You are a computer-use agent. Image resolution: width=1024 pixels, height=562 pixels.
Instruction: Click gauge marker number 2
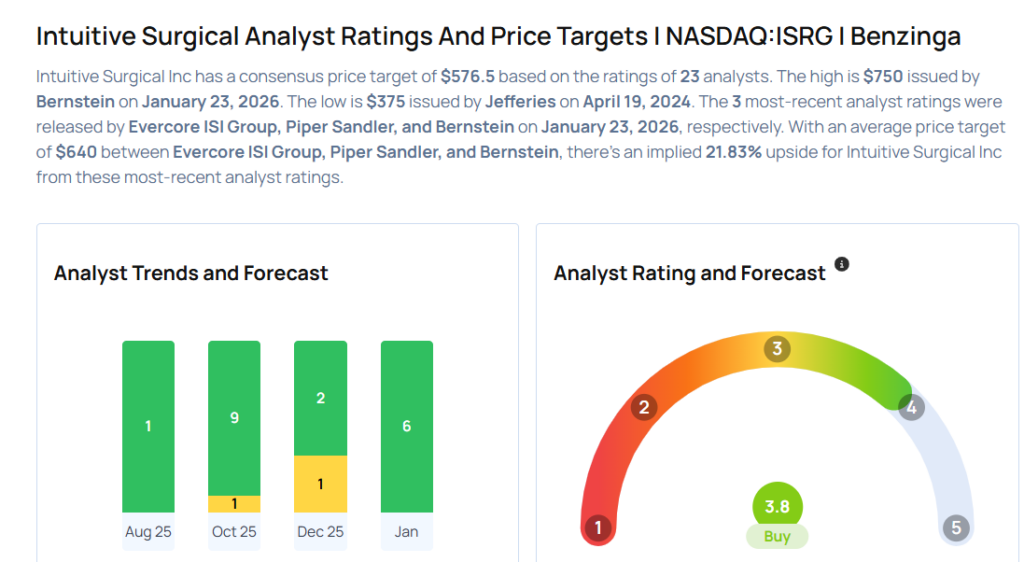coord(645,406)
